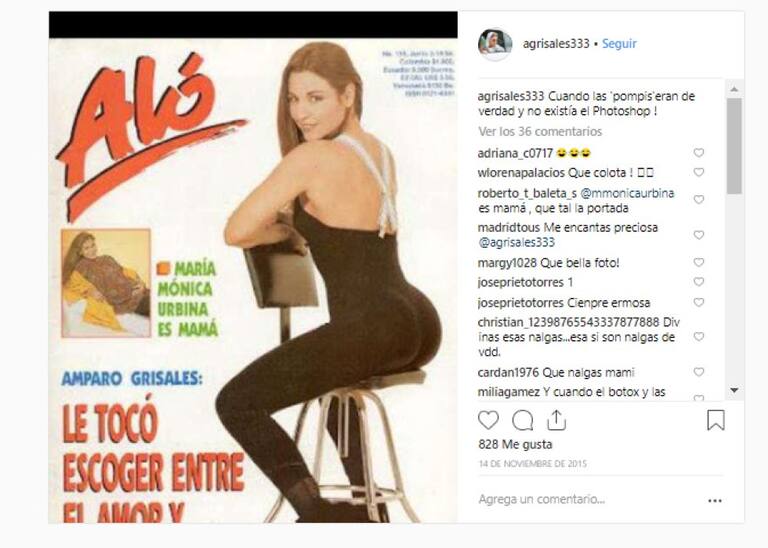768x548 pixels.
Task: Open the 14 de noviembre de 2015 timestamp
Action: (x=532, y=463)
